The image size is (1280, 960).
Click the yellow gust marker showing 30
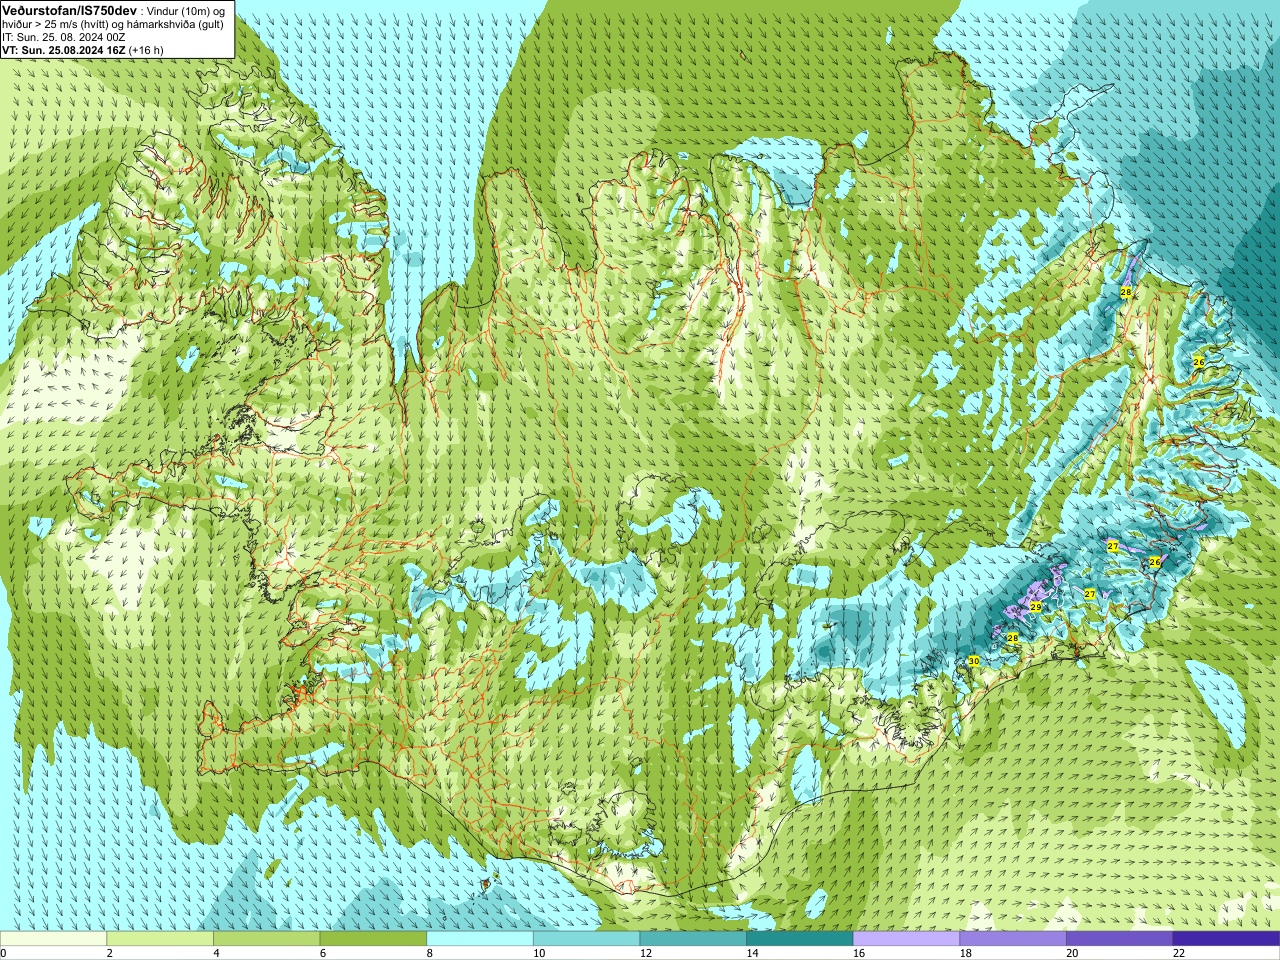pos(974,661)
